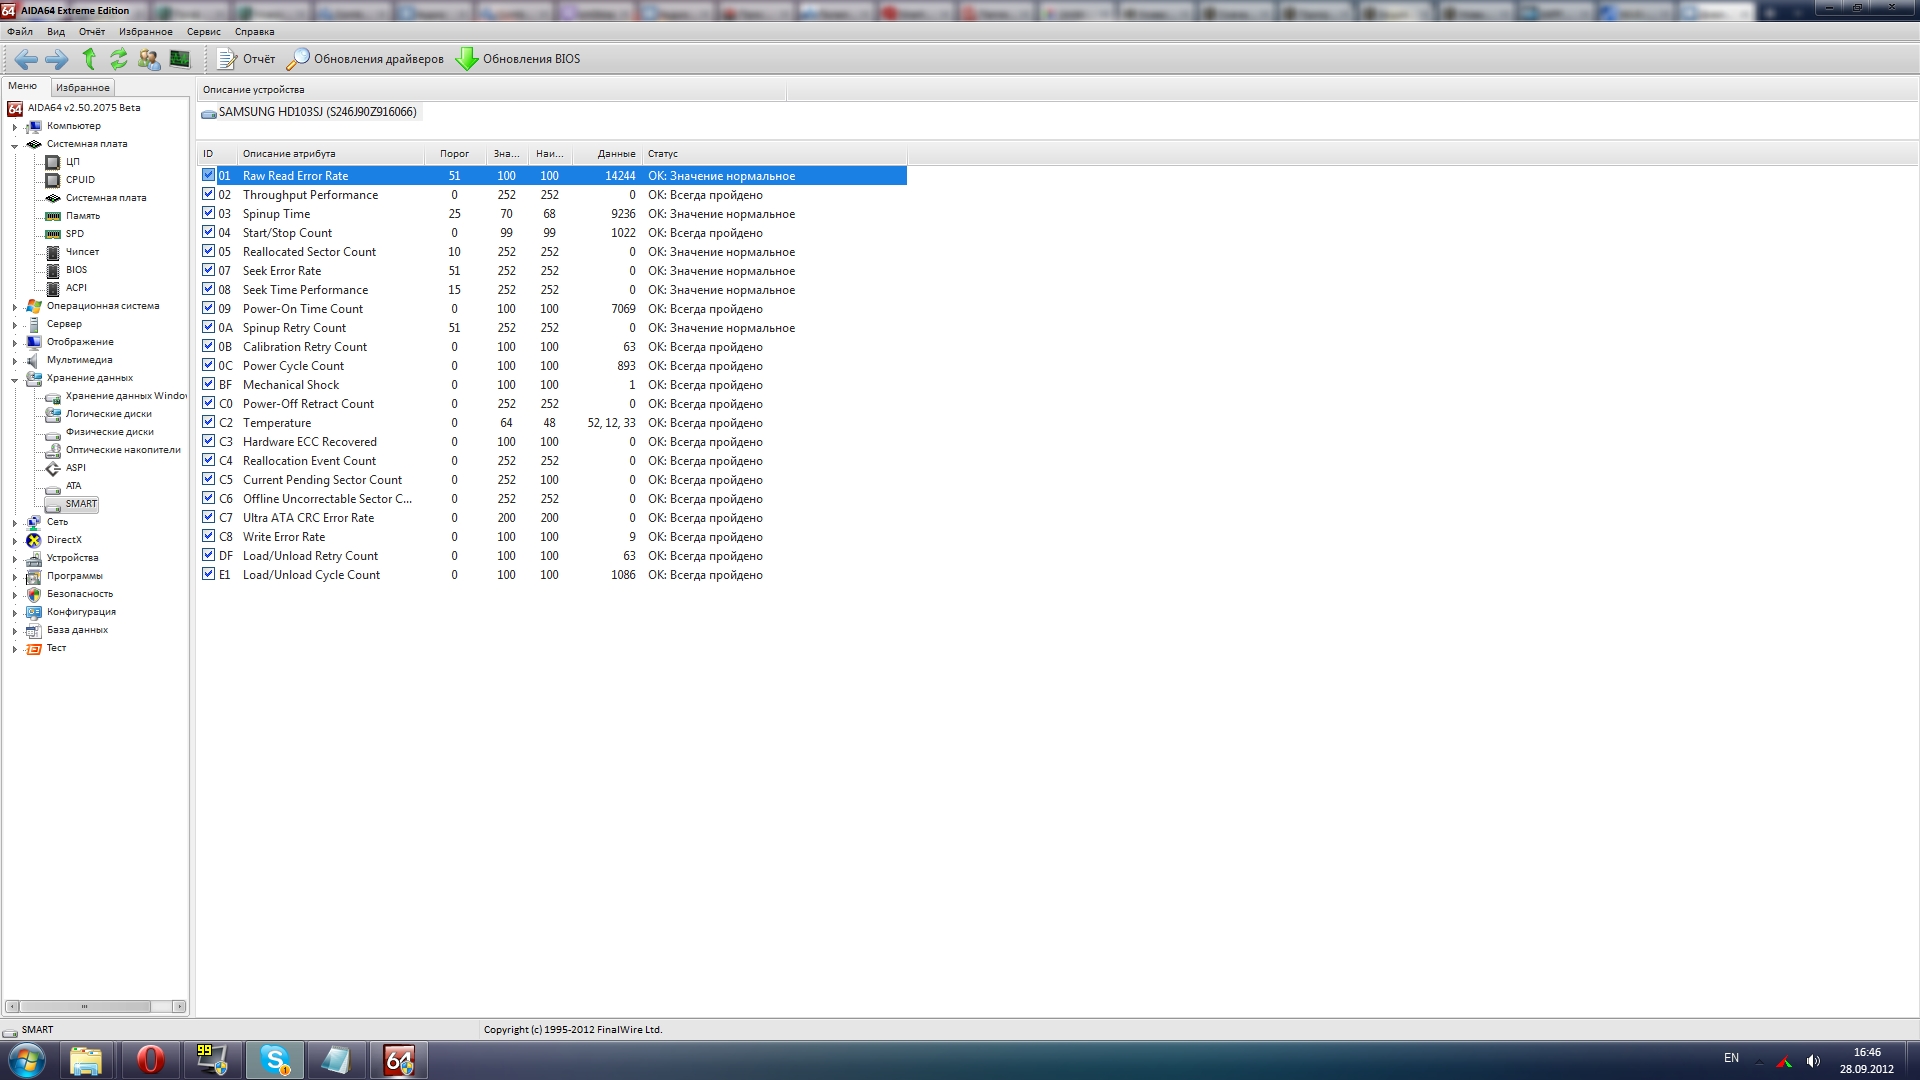Open Обновления BIOS

[518, 59]
